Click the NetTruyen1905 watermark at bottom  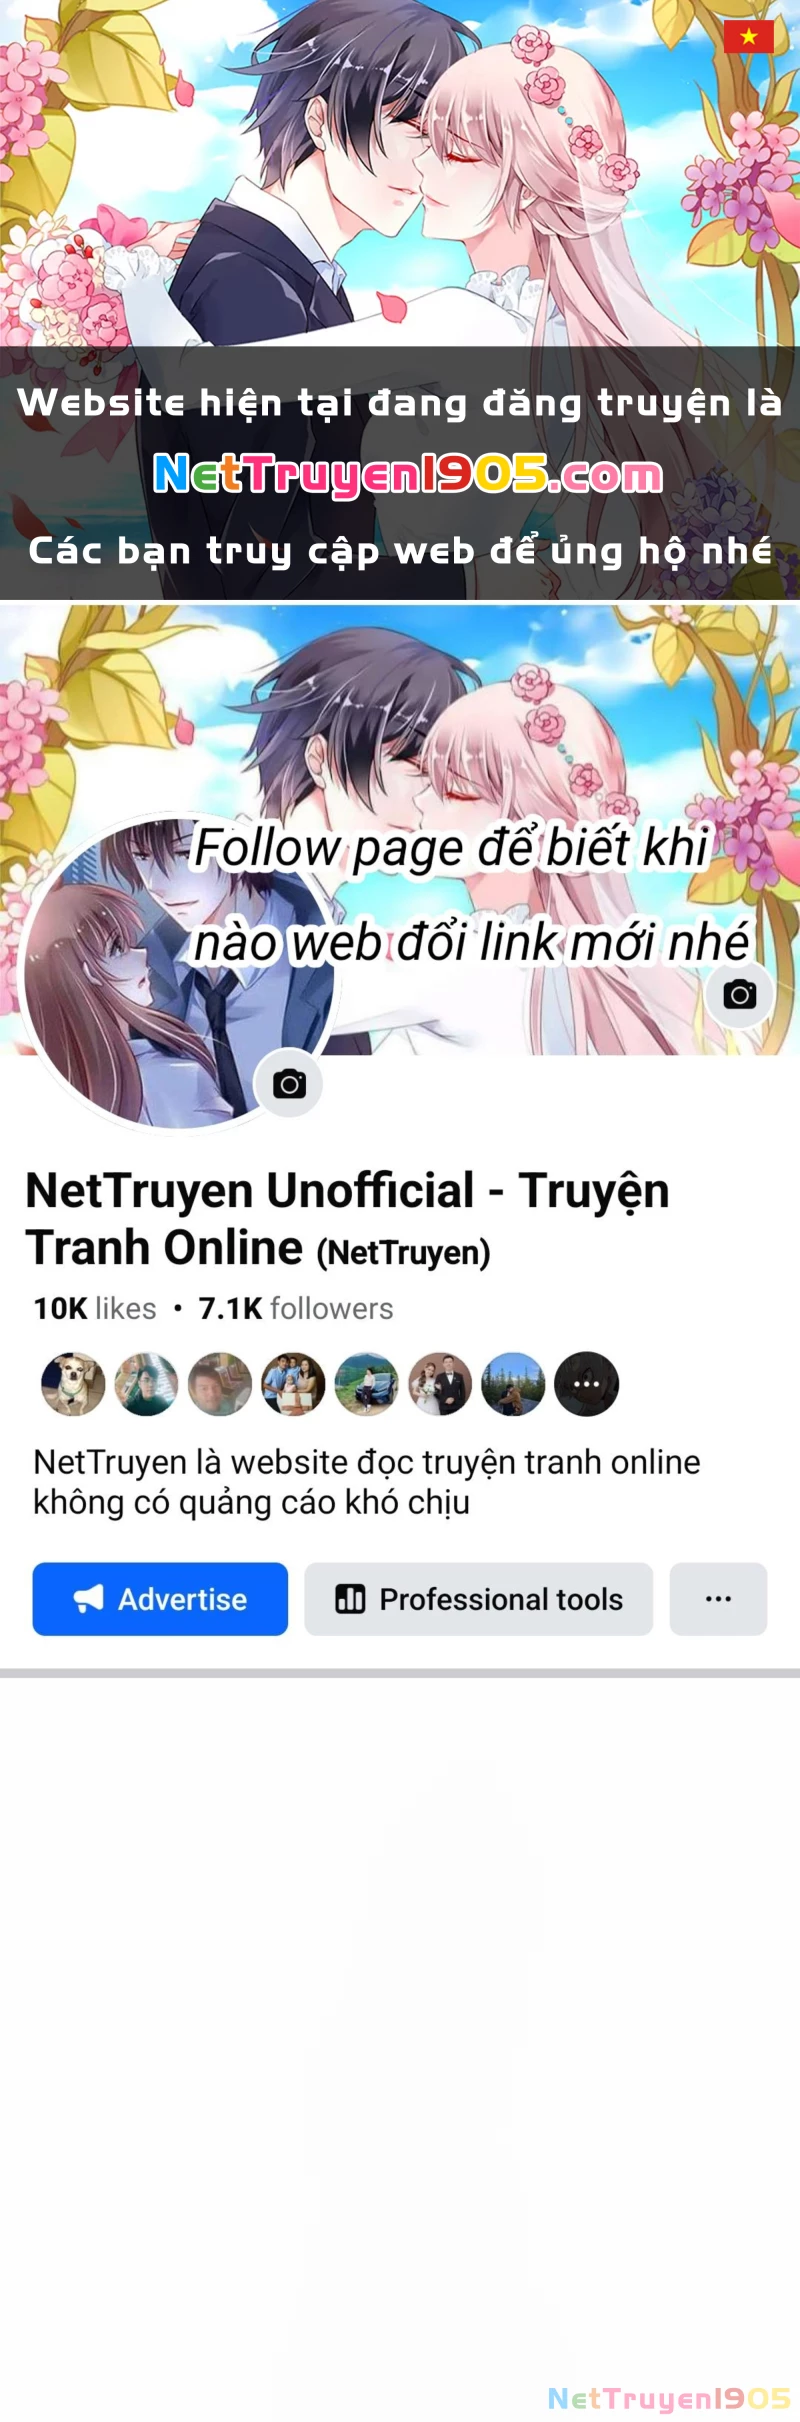click(x=669, y=2397)
